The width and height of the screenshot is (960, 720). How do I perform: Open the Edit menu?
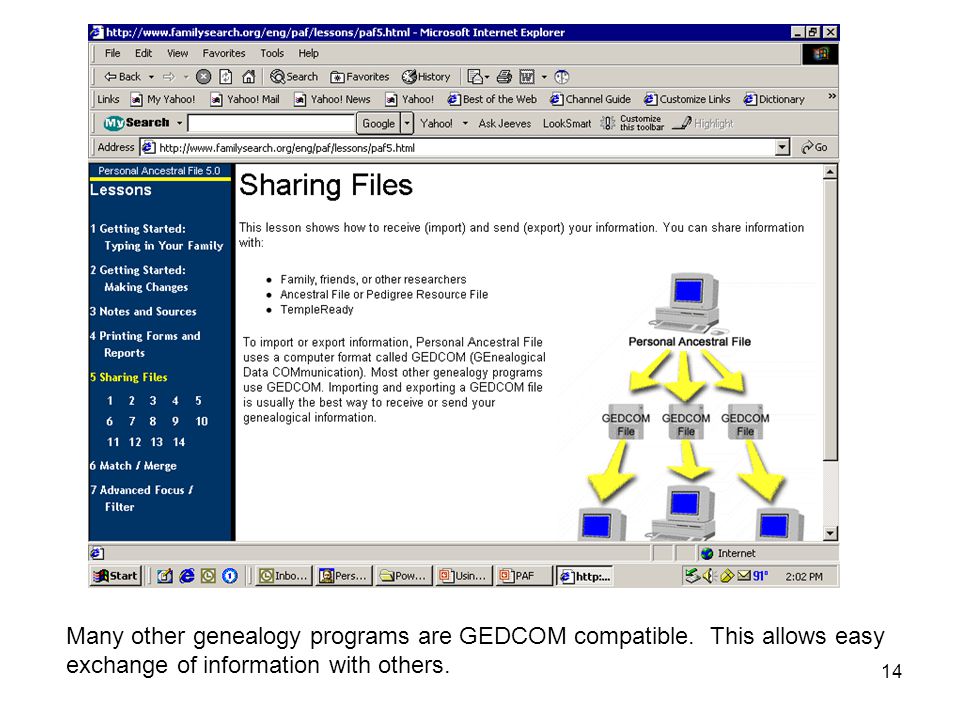[143, 53]
